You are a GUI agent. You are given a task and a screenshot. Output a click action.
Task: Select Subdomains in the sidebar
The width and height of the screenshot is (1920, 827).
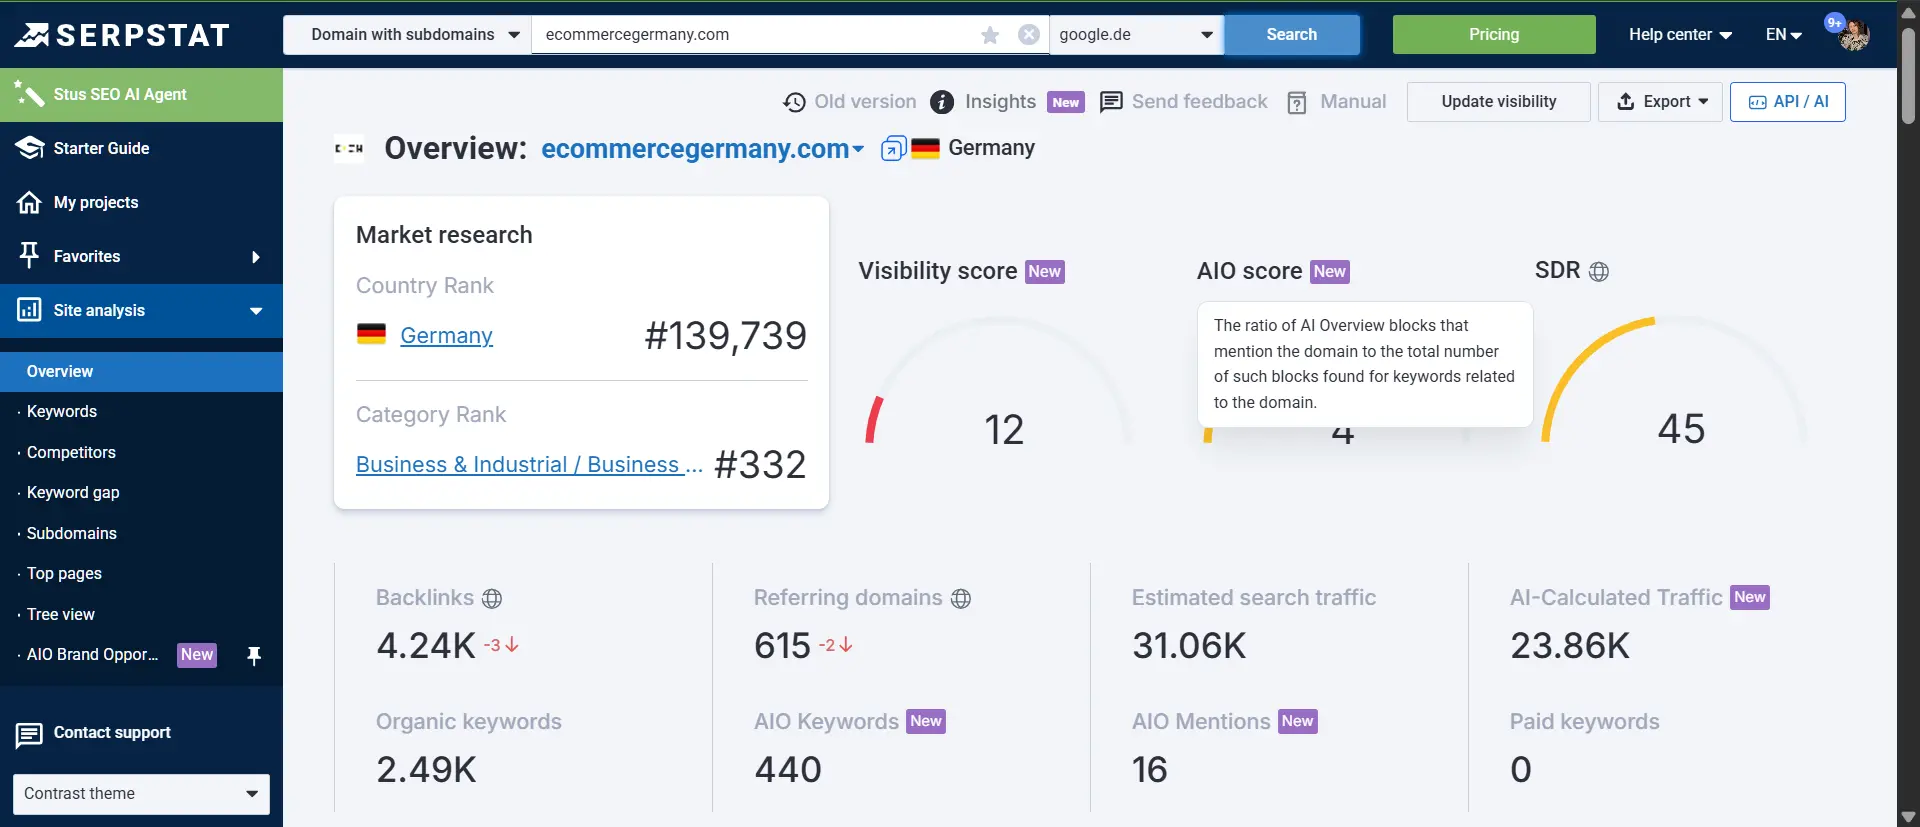[x=72, y=534]
